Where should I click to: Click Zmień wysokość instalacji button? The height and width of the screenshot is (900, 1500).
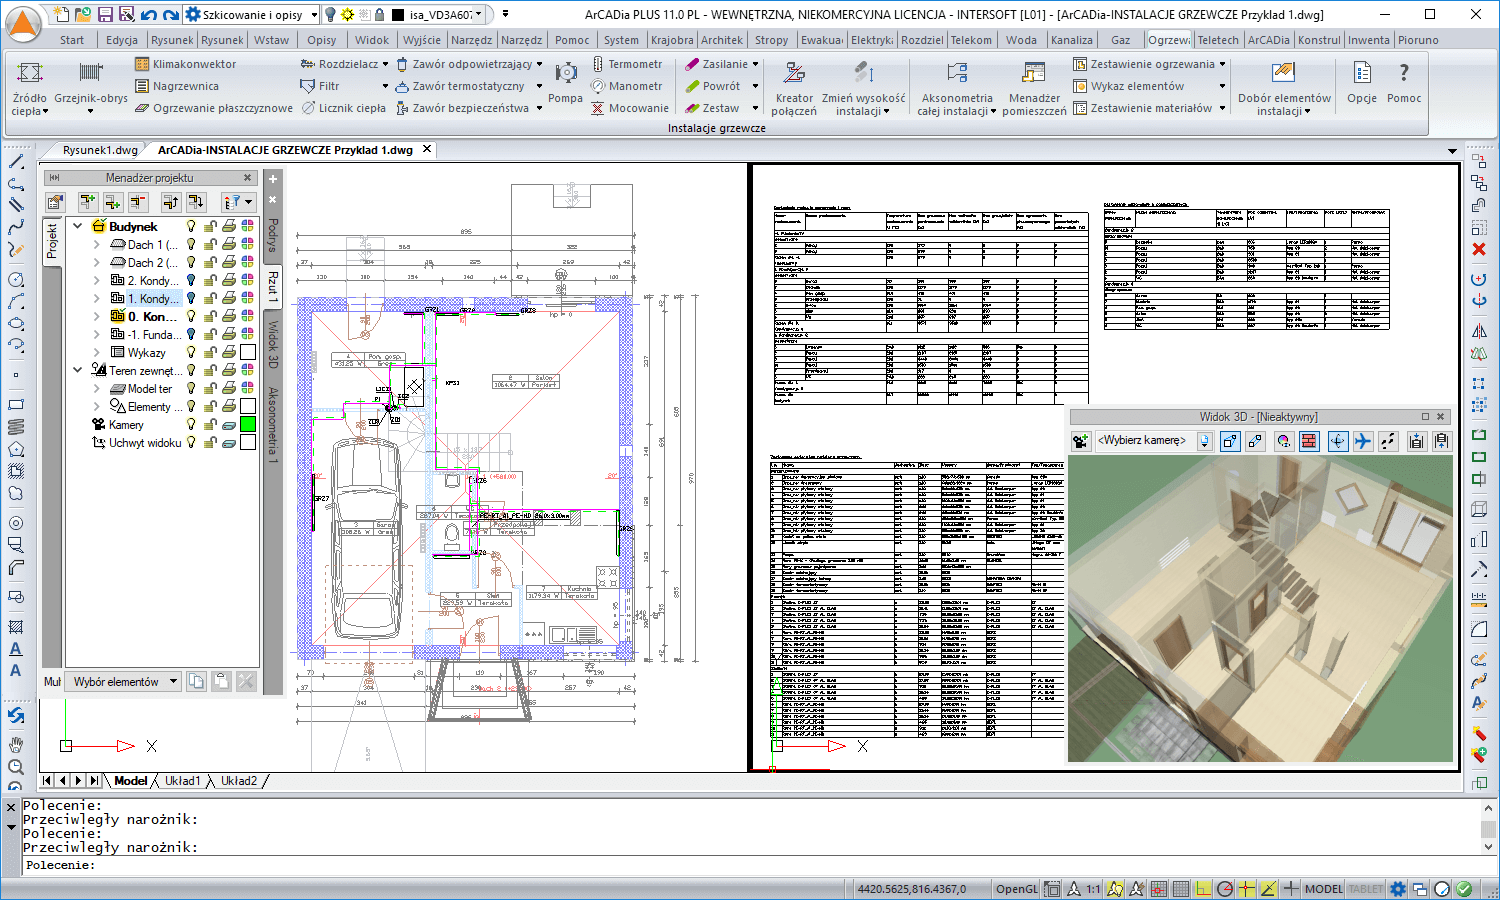click(x=863, y=88)
